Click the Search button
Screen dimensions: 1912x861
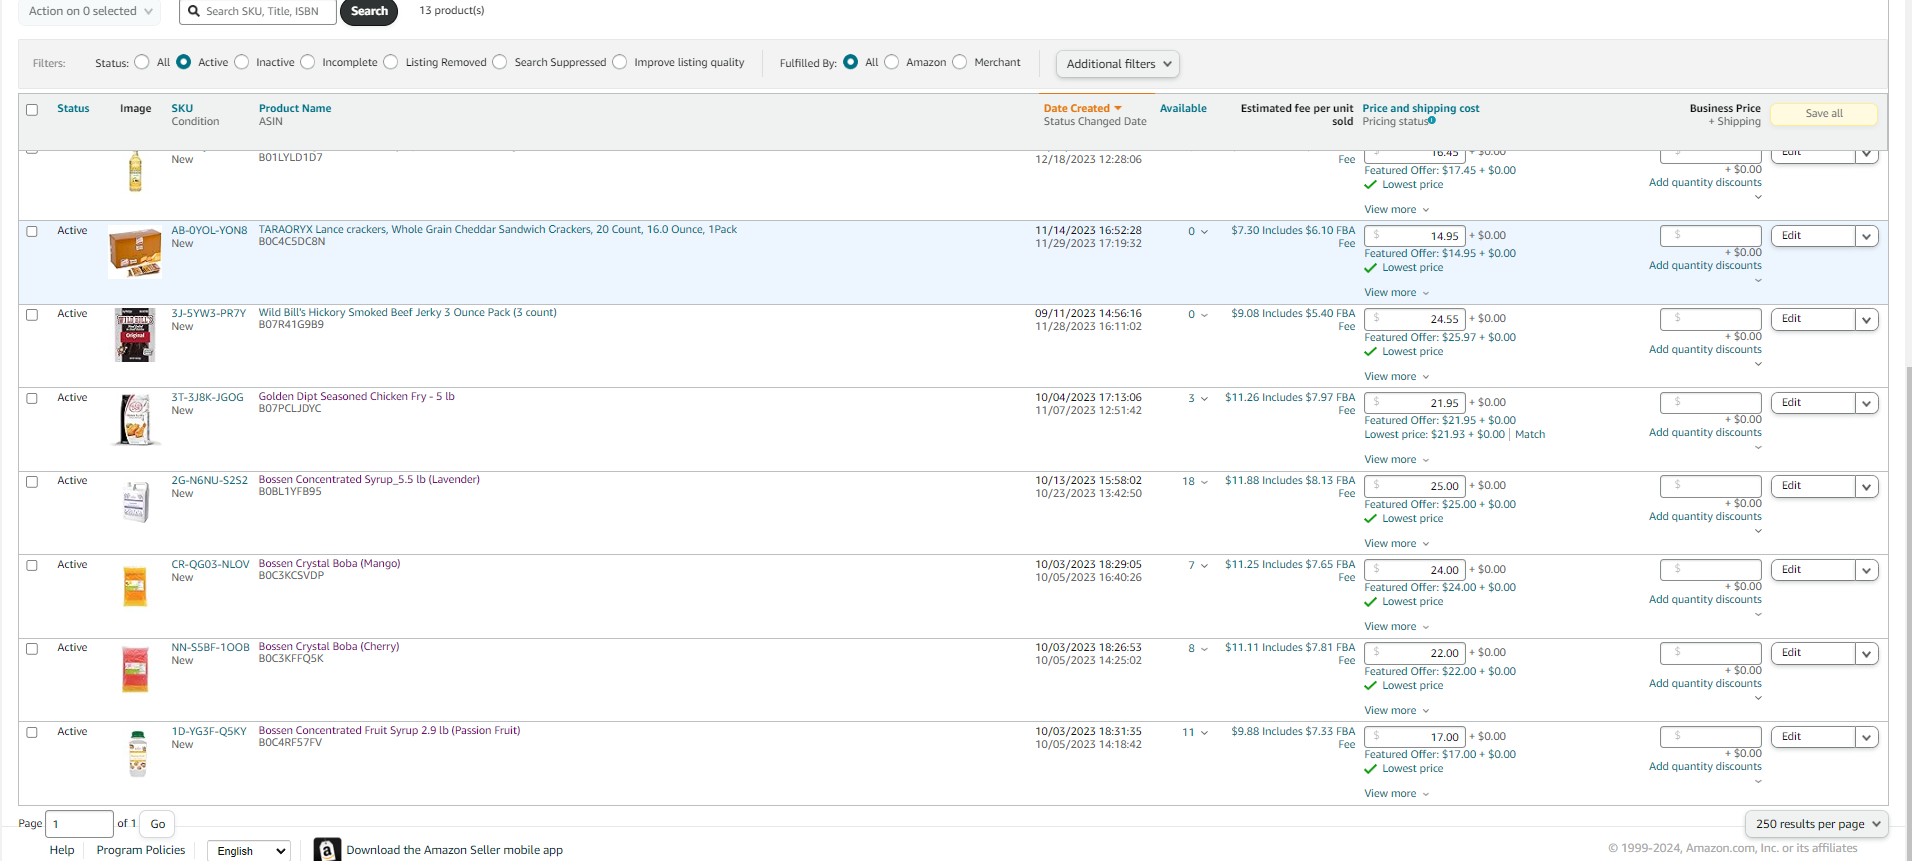pyautogui.click(x=369, y=11)
